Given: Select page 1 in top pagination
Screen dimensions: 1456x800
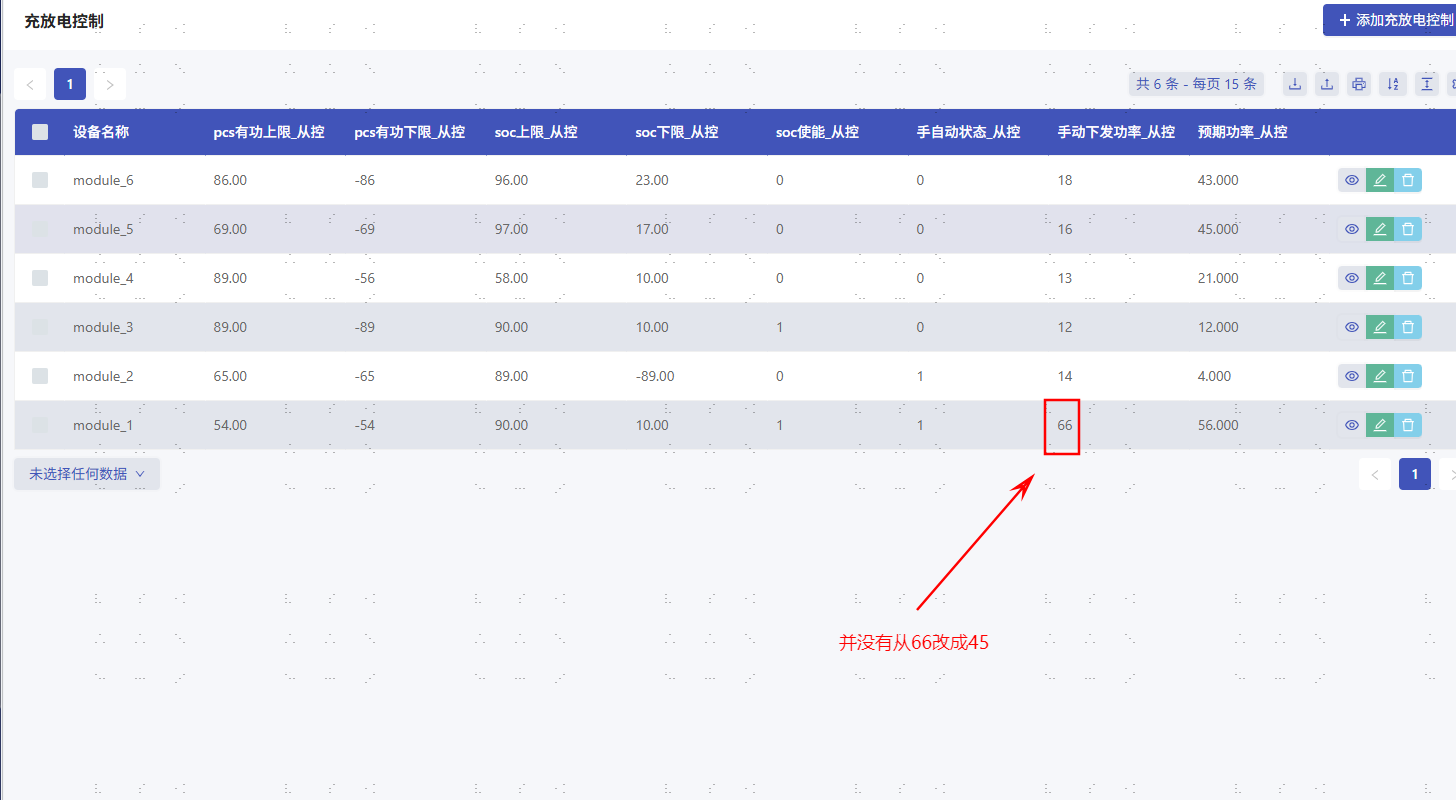Looking at the screenshot, I should (x=70, y=84).
